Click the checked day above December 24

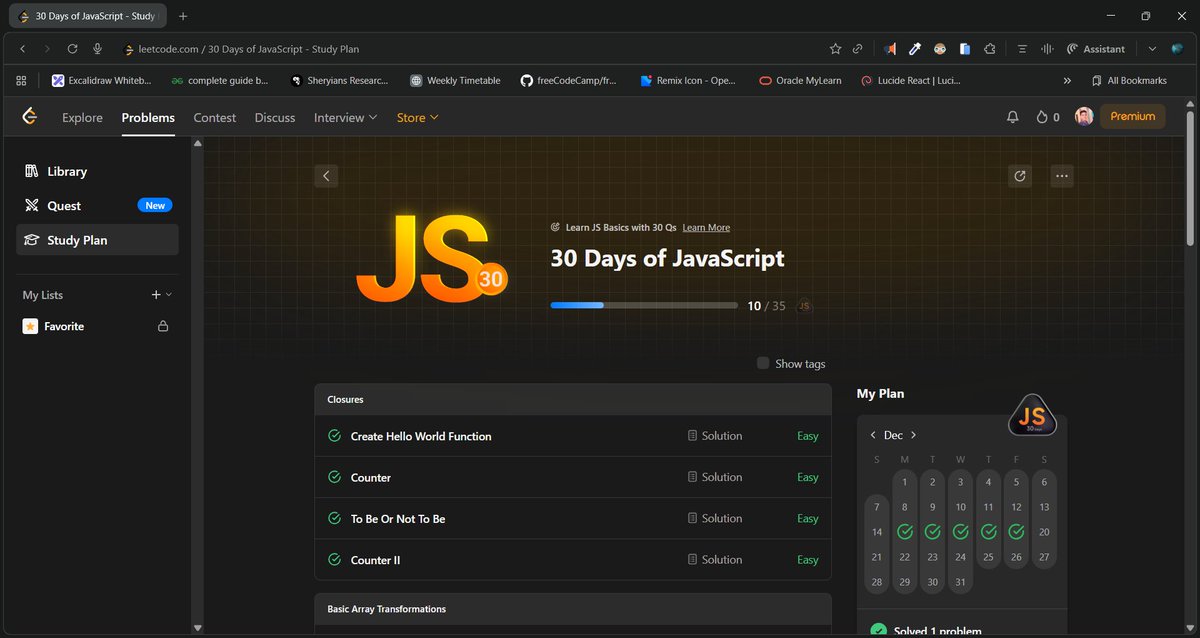click(x=961, y=533)
